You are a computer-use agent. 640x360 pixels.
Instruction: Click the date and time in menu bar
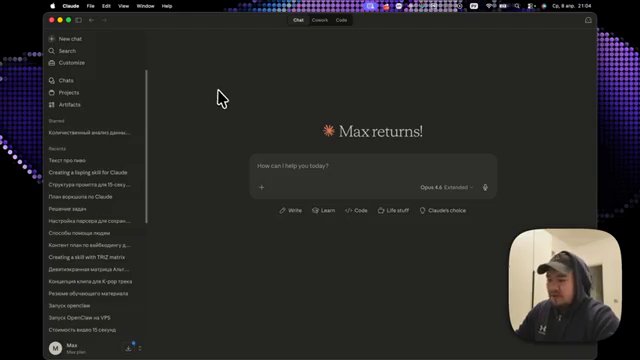pos(571,6)
